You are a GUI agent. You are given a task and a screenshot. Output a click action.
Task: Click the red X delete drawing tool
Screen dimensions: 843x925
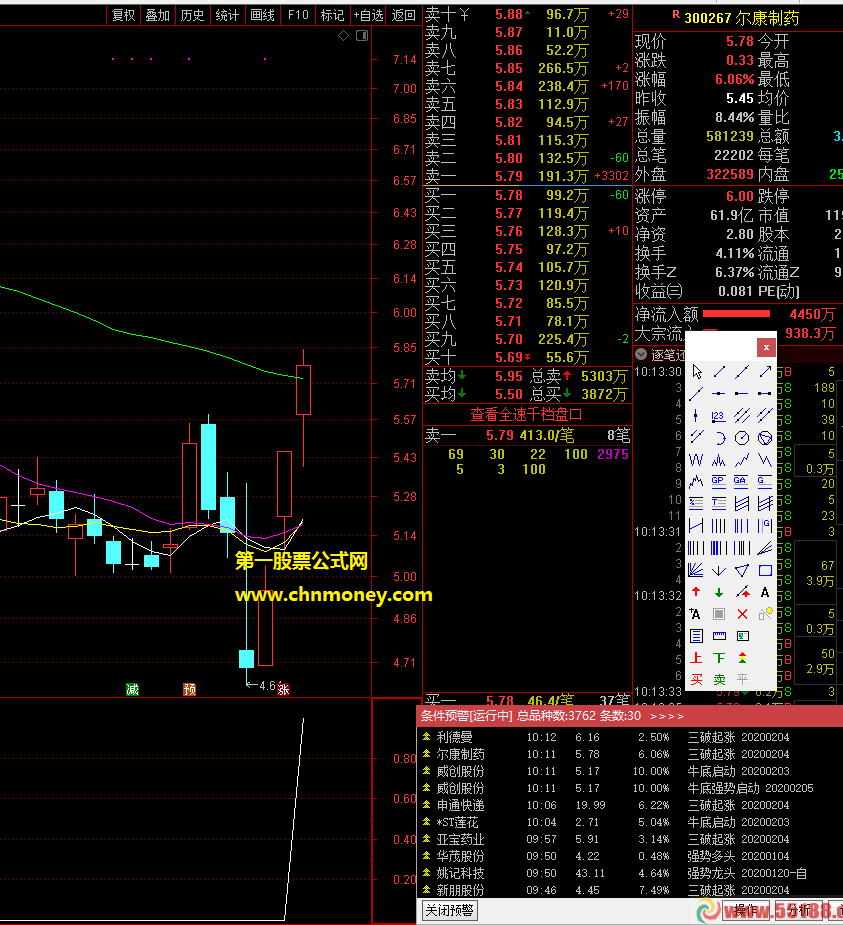click(742, 614)
